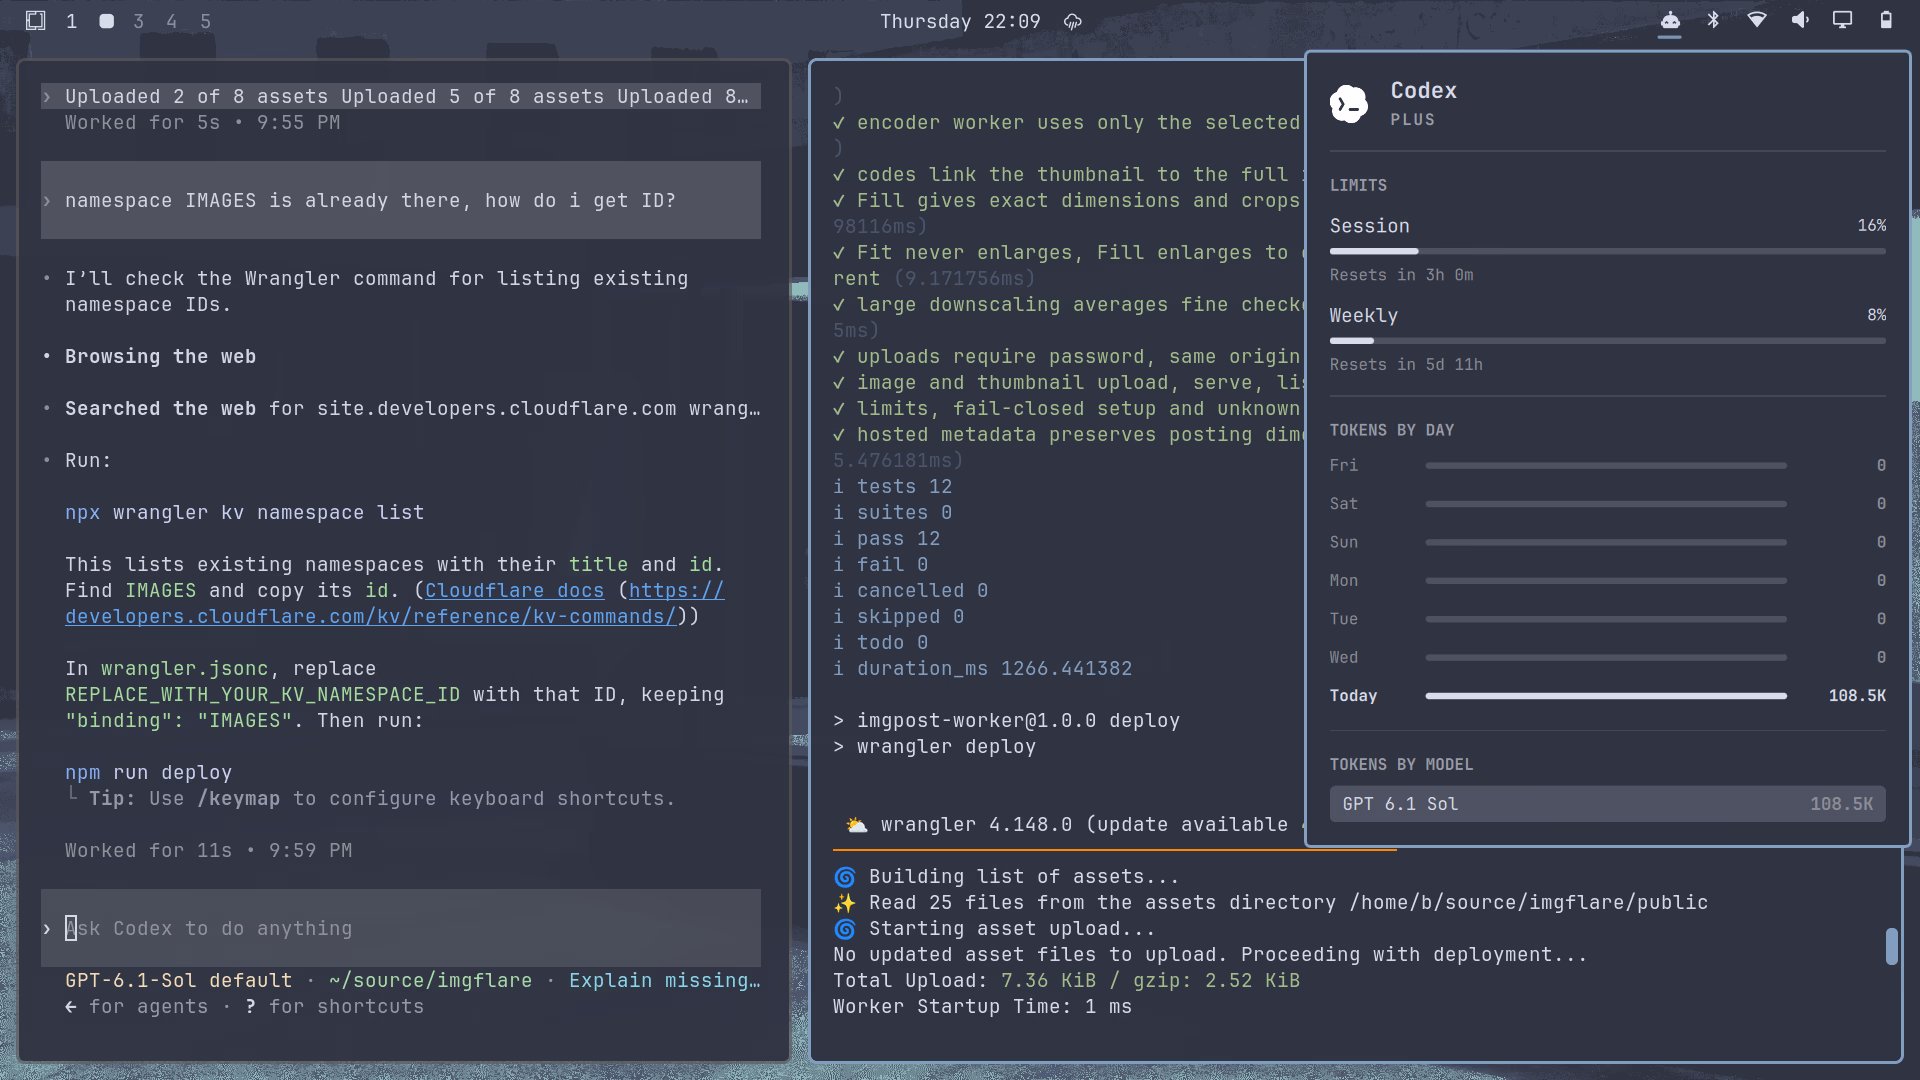Open the clock Thursday 22:09
The width and height of the screenshot is (1920, 1080).
click(x=960, y=21)
